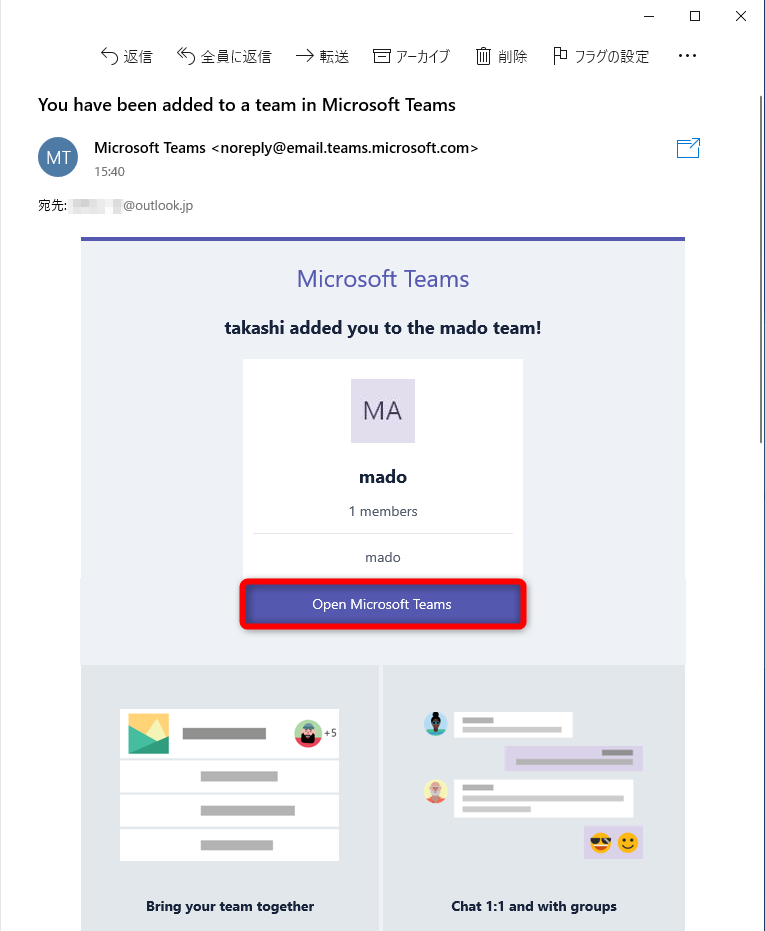Click the MT sender avatar
The height and width of the screenshot is (931, 765).
(57, 157)
